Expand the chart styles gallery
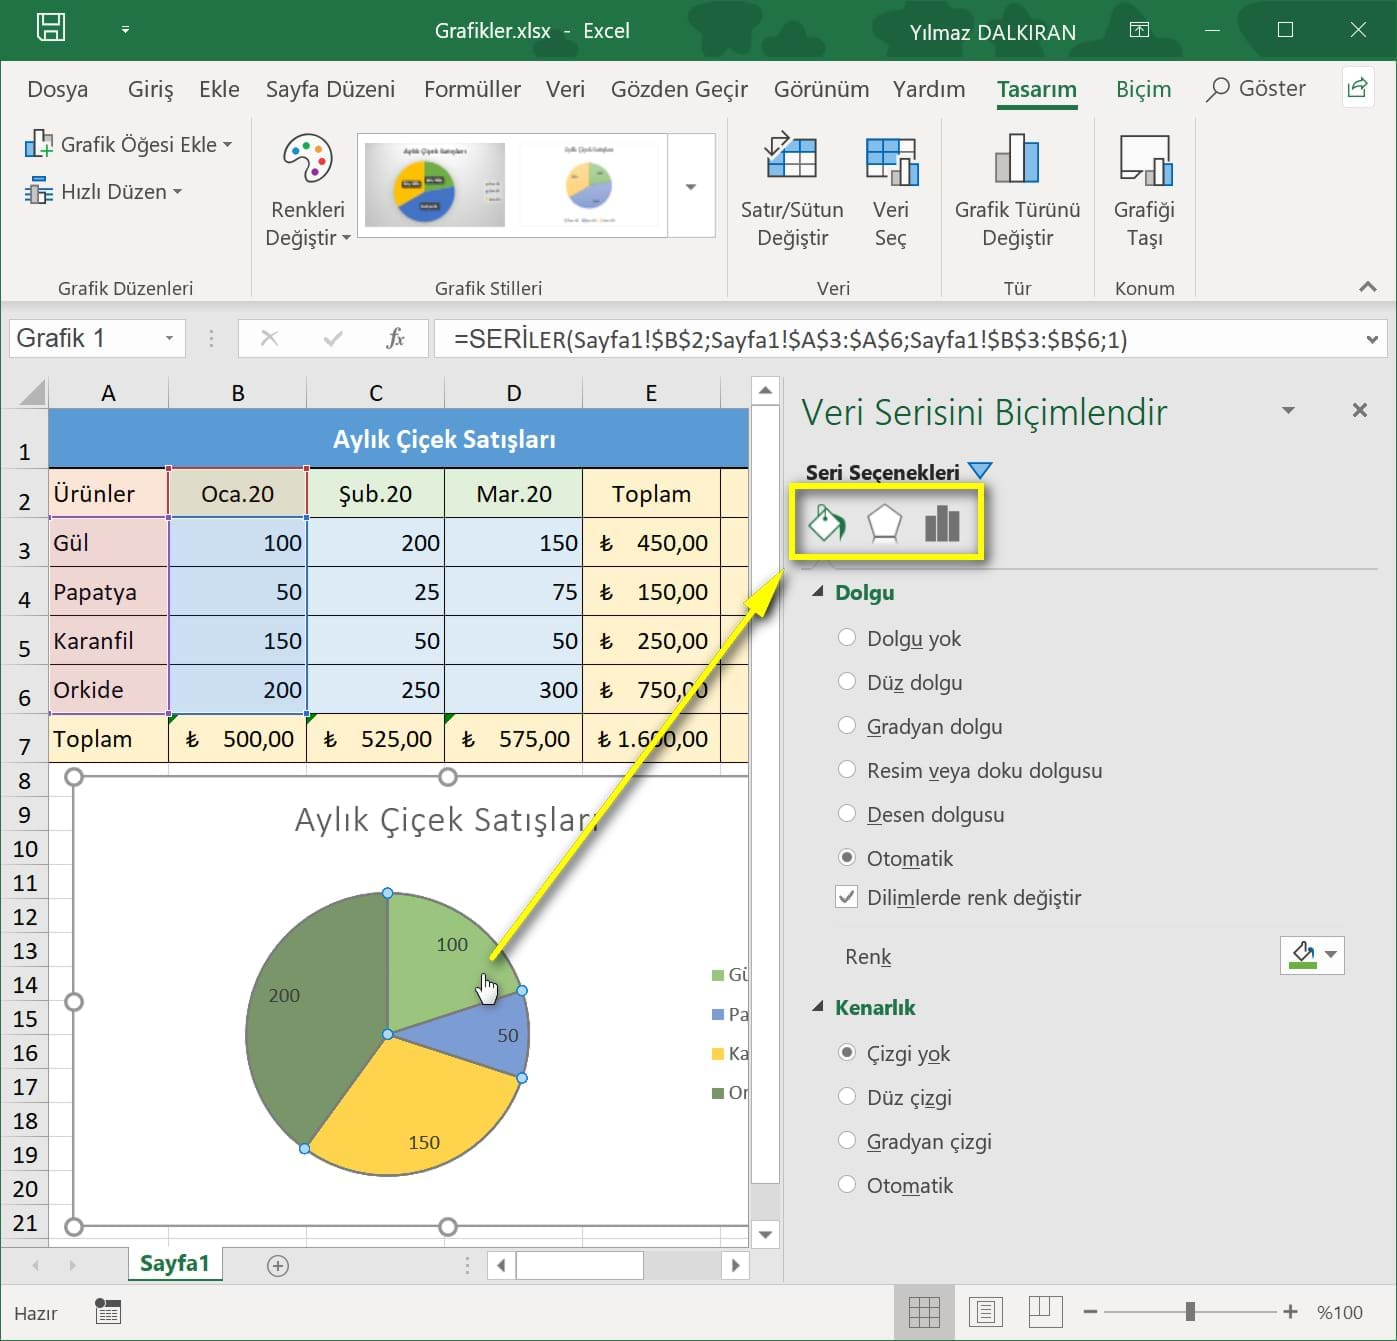Screen dimensions: 1397x1341 point(691,186)
